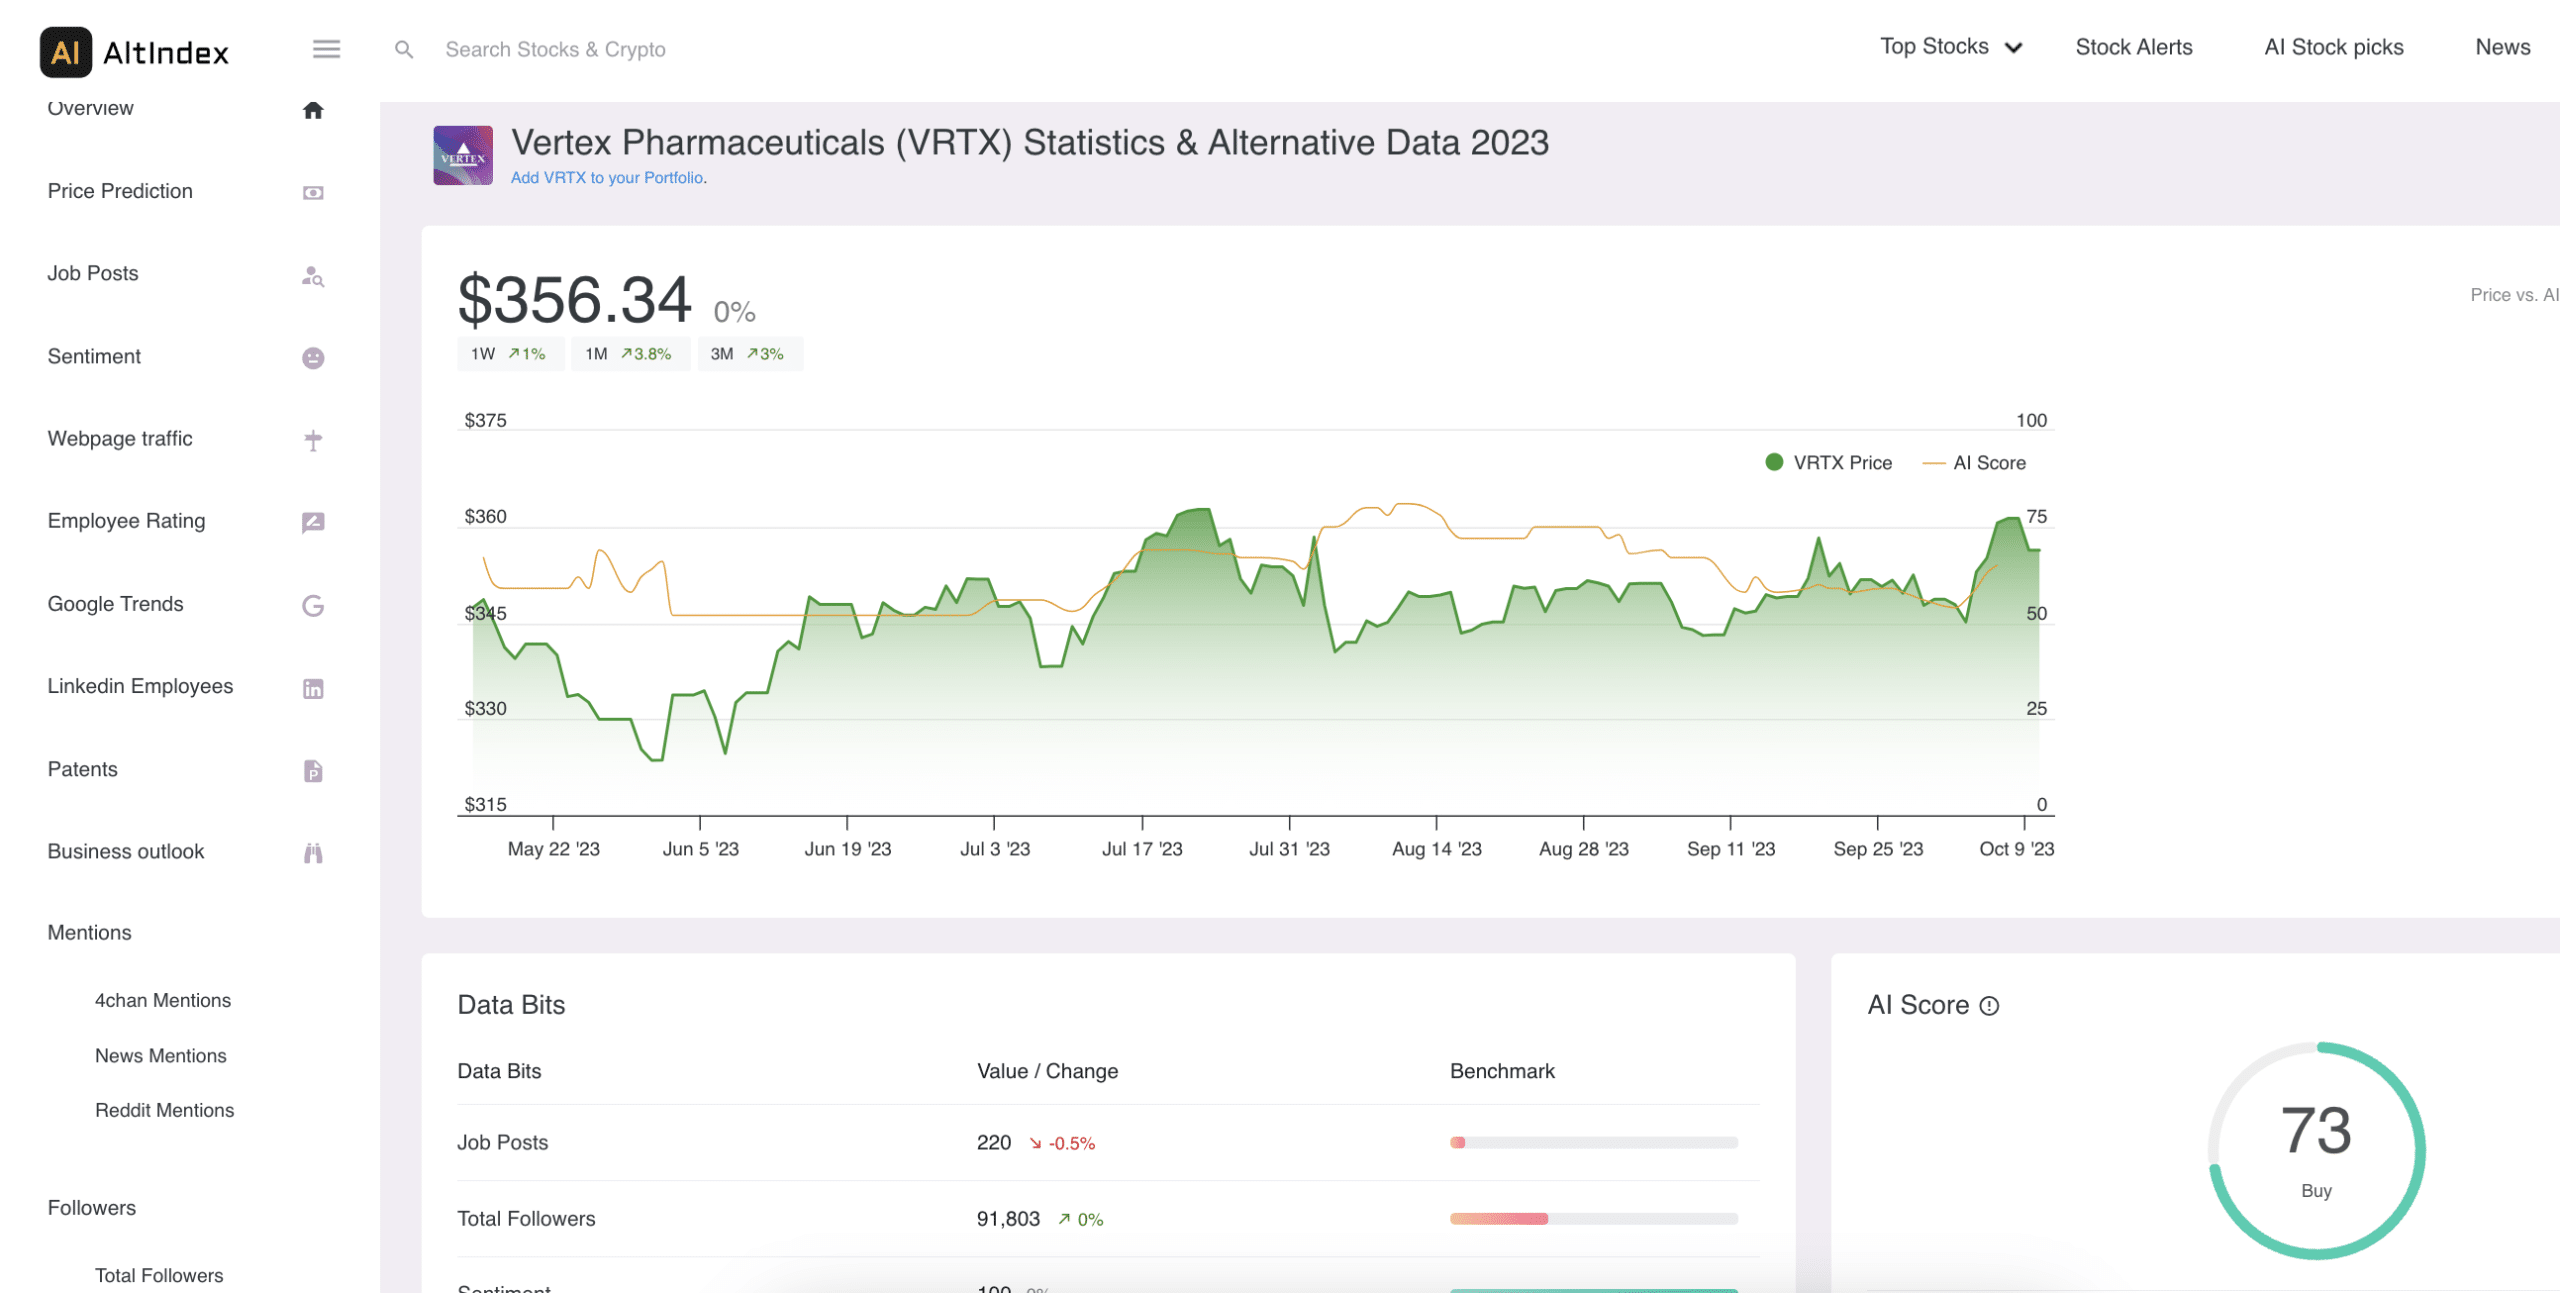The height and width of the screenshot is (1293, 2560).
Task: Click the $356.34 price value
Action: coord(574,299)
